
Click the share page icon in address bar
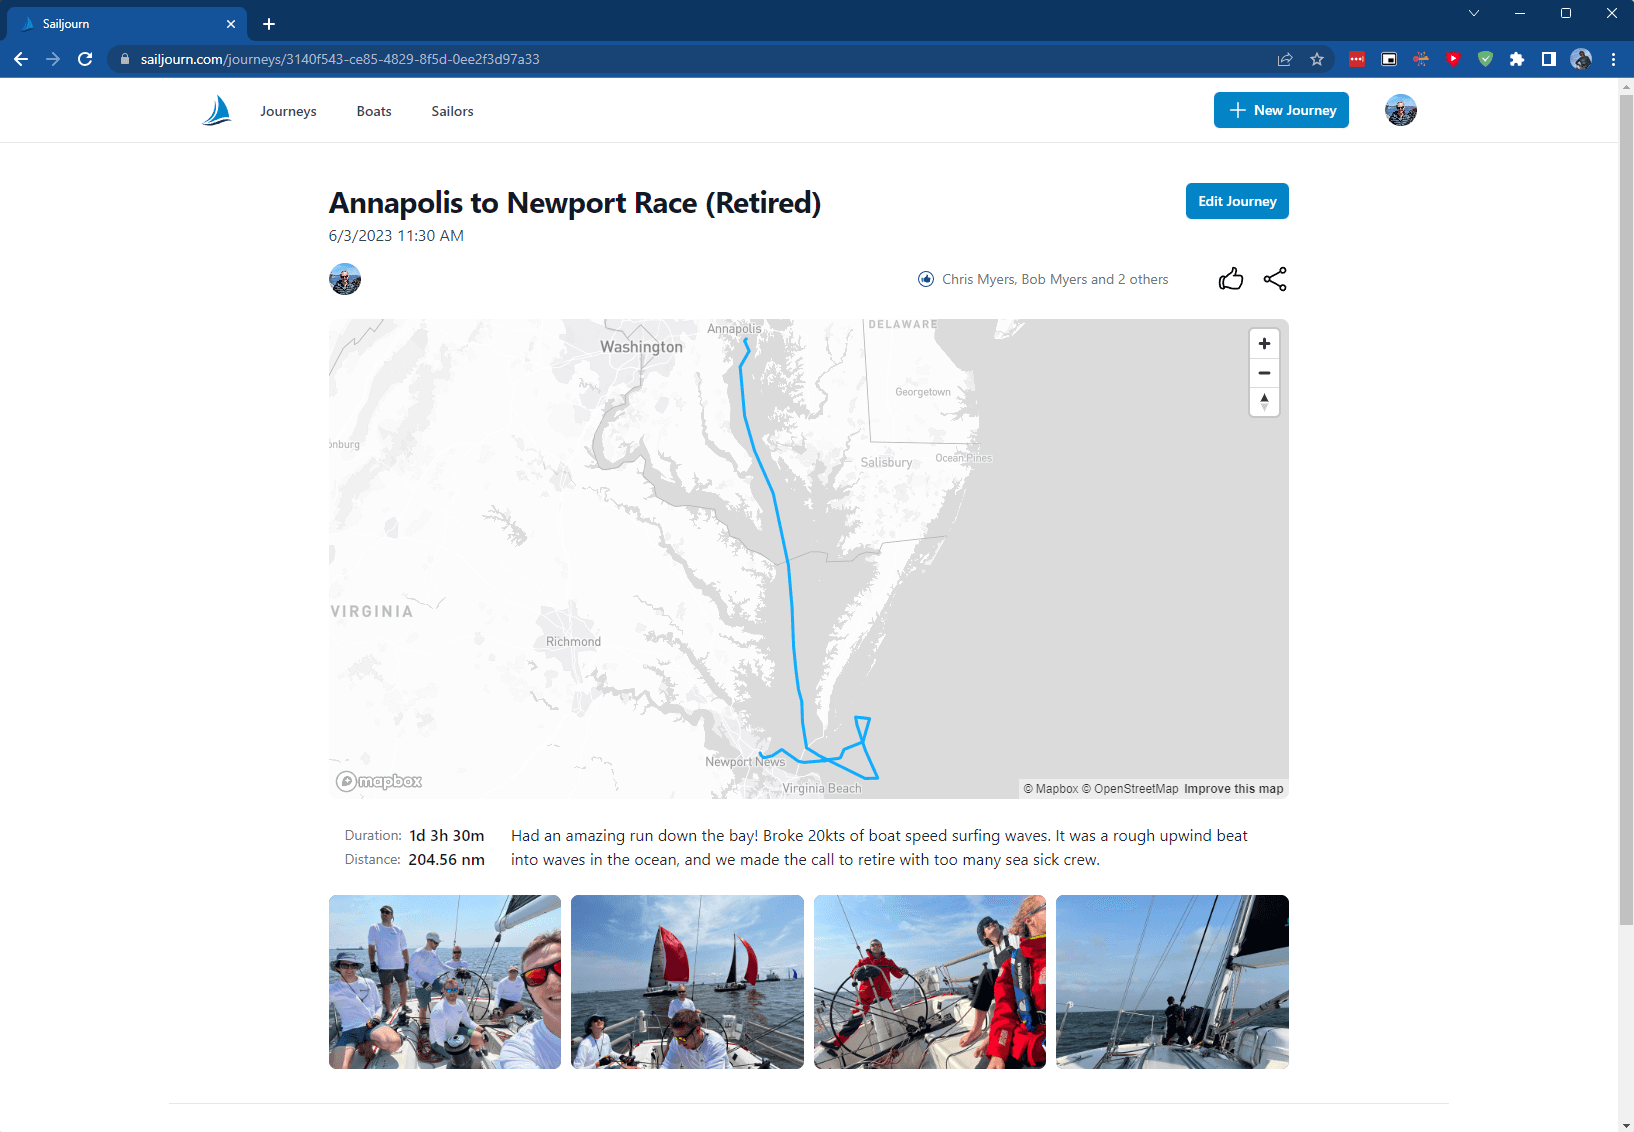[1285, 59]
